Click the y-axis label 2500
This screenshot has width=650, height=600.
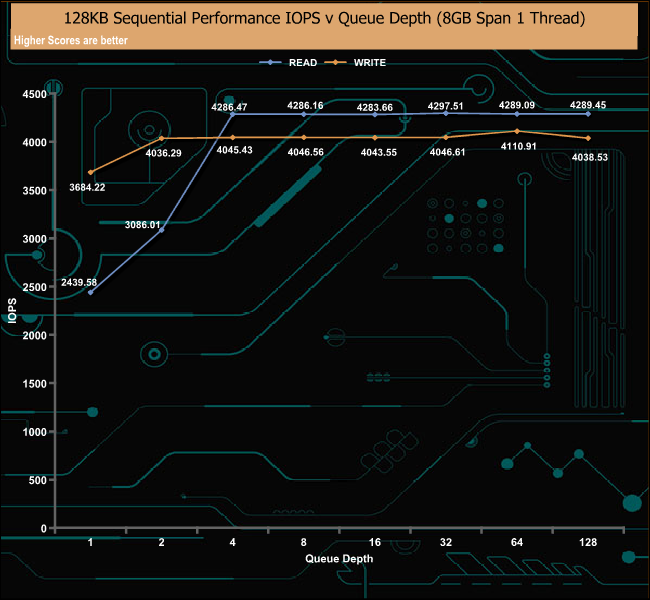[x=35, y=287]
